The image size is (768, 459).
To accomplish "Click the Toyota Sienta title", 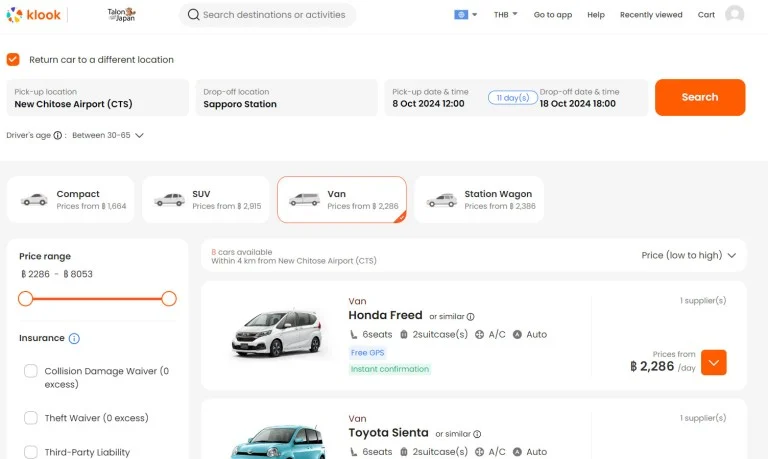I will click(x=388, y=433).
